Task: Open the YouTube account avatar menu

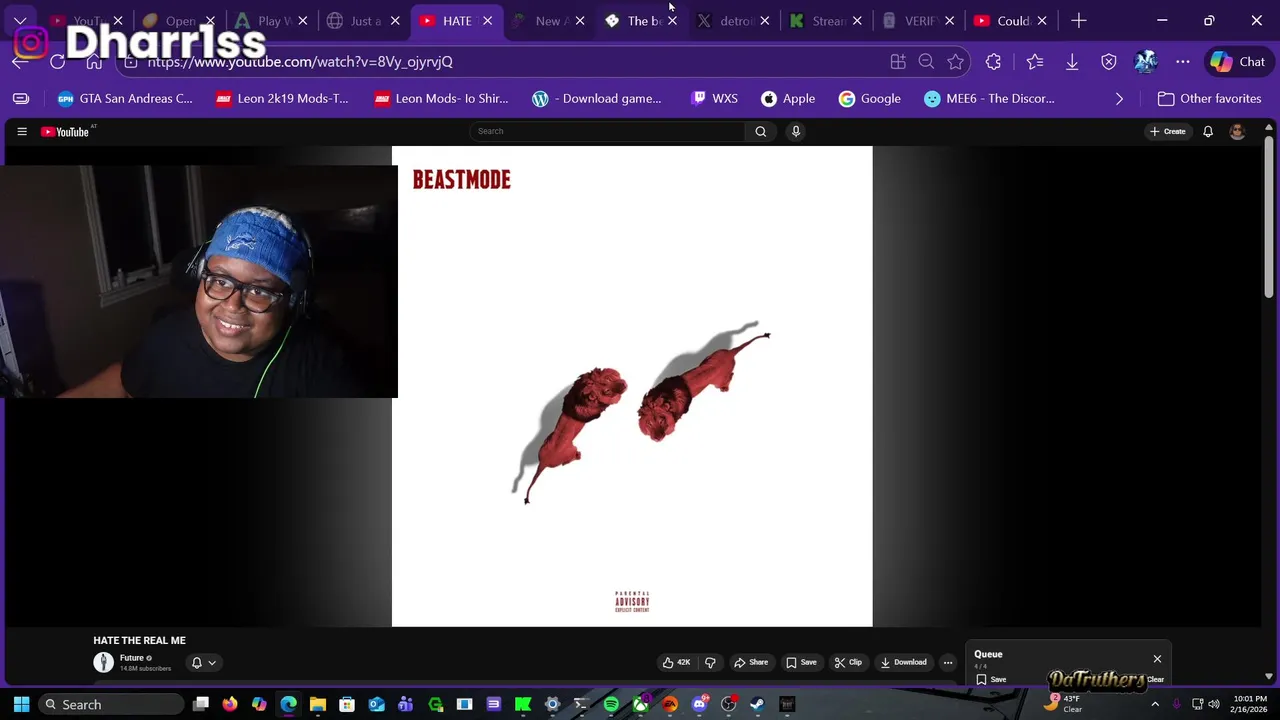Action: pos(1237,131)
